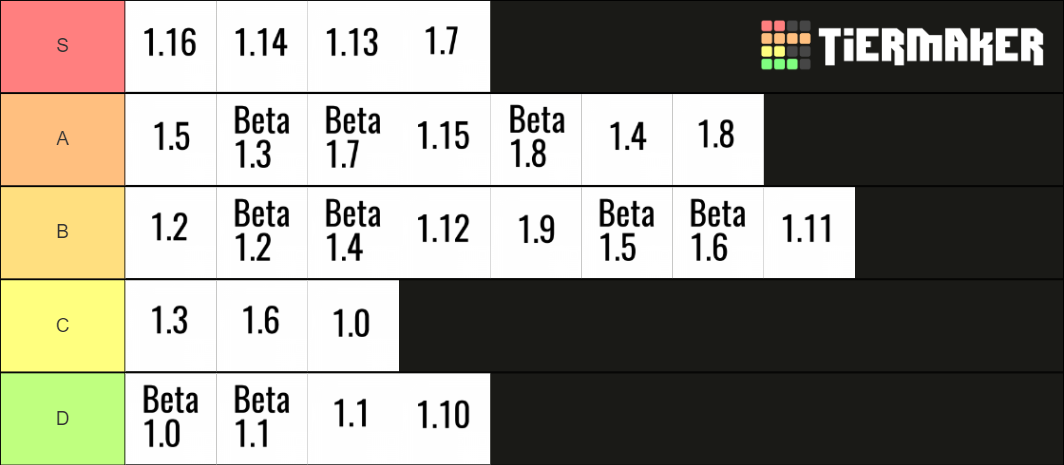Image resolution: width=1064 pixels, height=465 pixels.
Task: Select the Beta 1.4 tile in B tier
Action: [x=353, y=232]
